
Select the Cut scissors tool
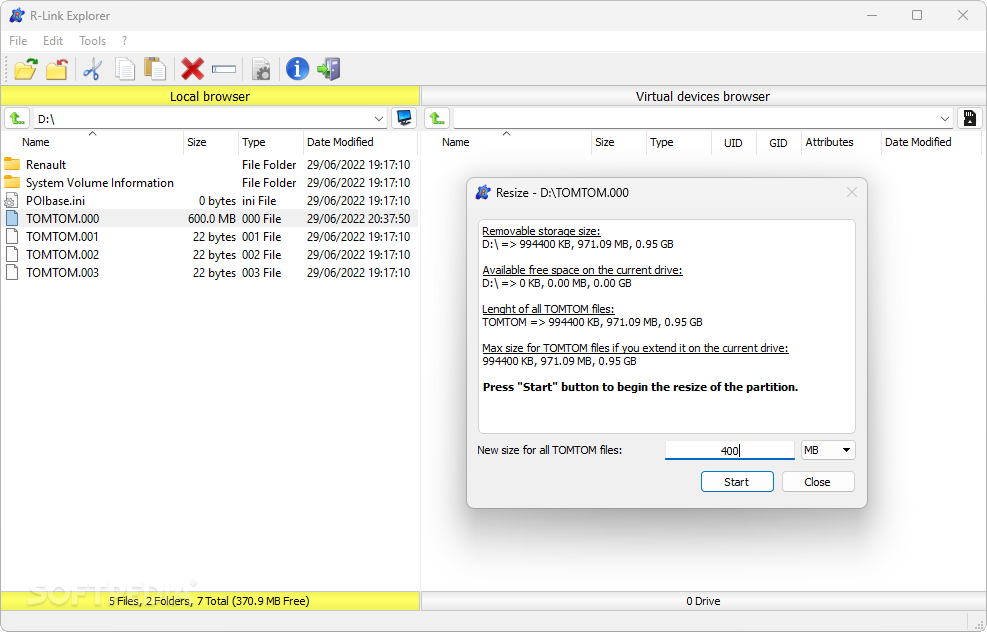93,69
